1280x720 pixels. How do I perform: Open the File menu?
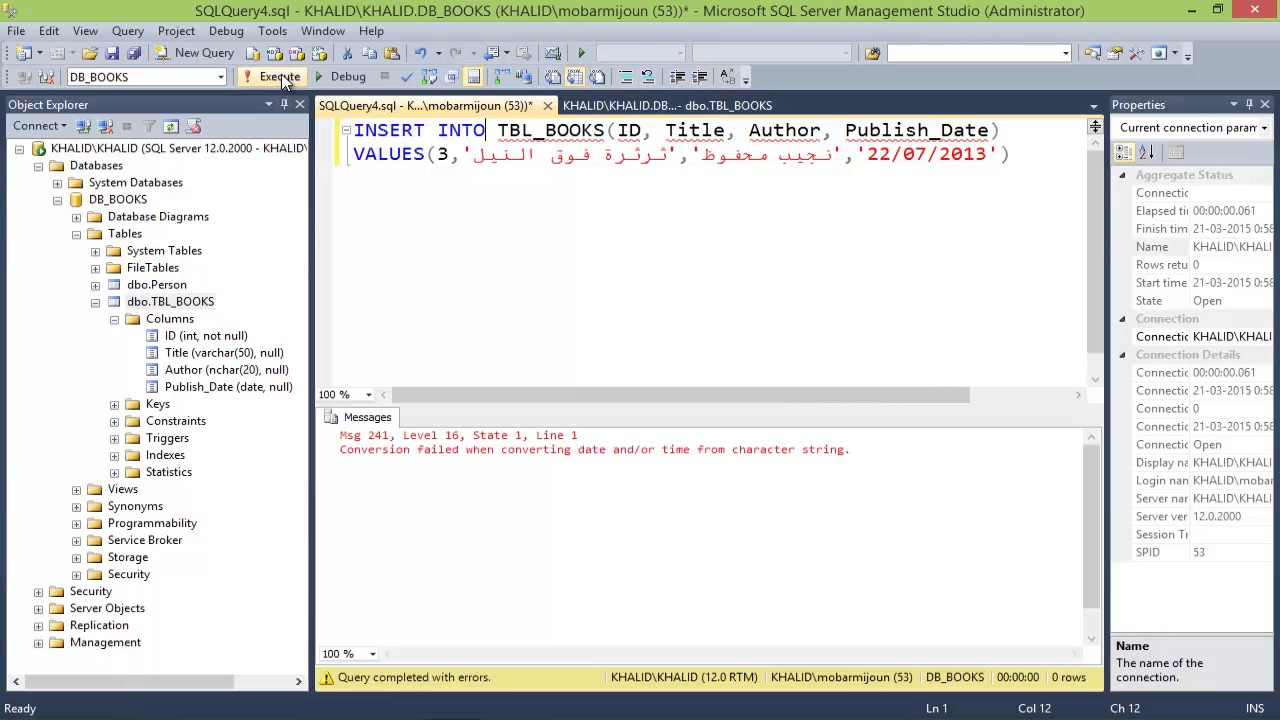click(16, 31)
